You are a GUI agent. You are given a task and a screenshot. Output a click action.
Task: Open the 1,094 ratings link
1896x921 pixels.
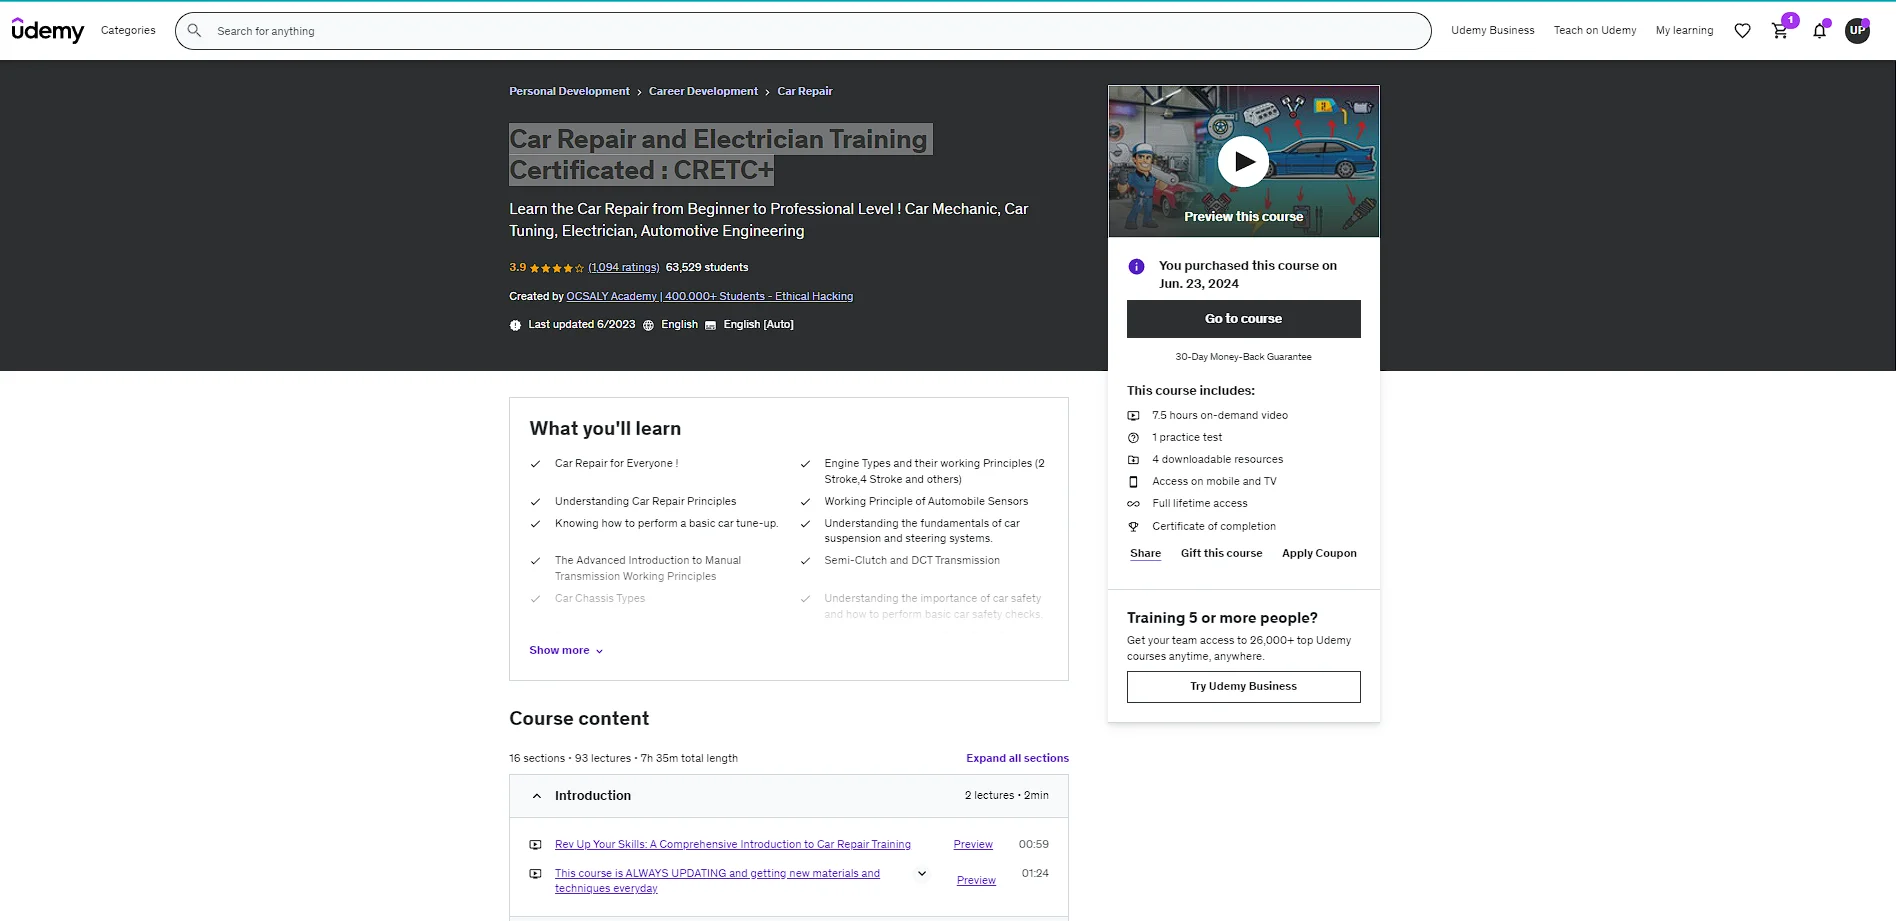tap(624, 268)
